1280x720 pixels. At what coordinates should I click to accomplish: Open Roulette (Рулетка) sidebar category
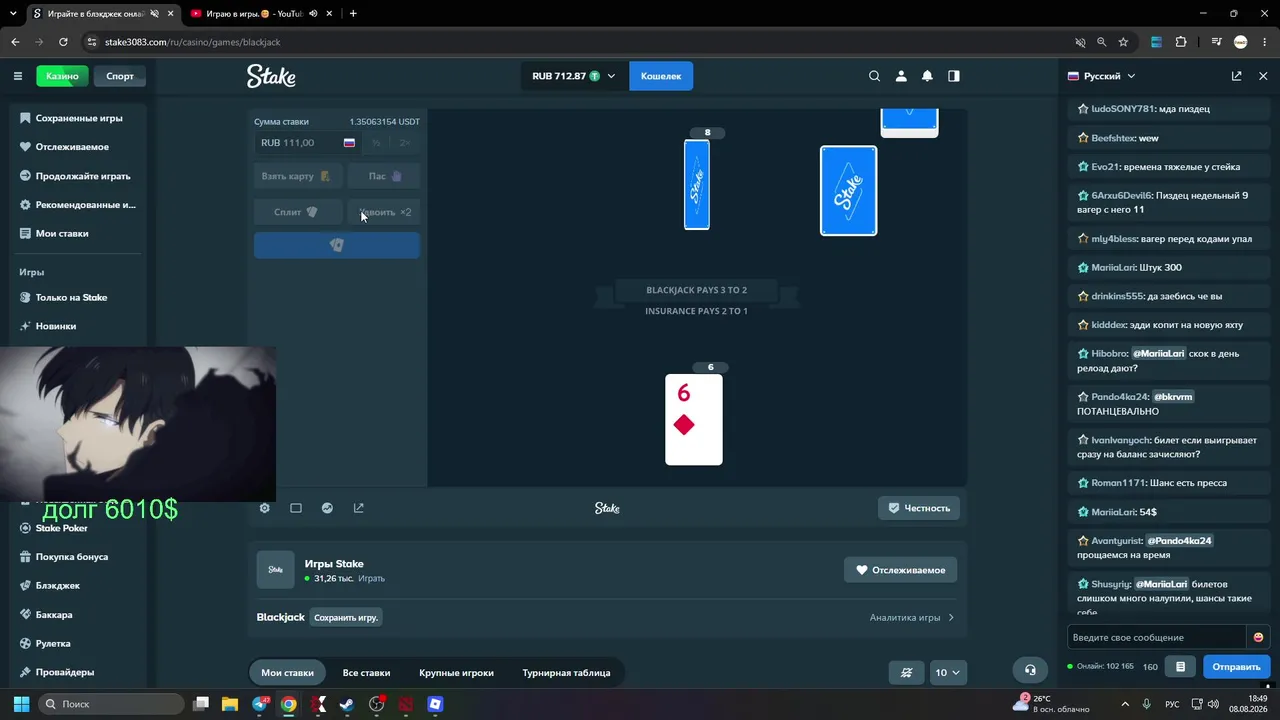tap(53, 644)
